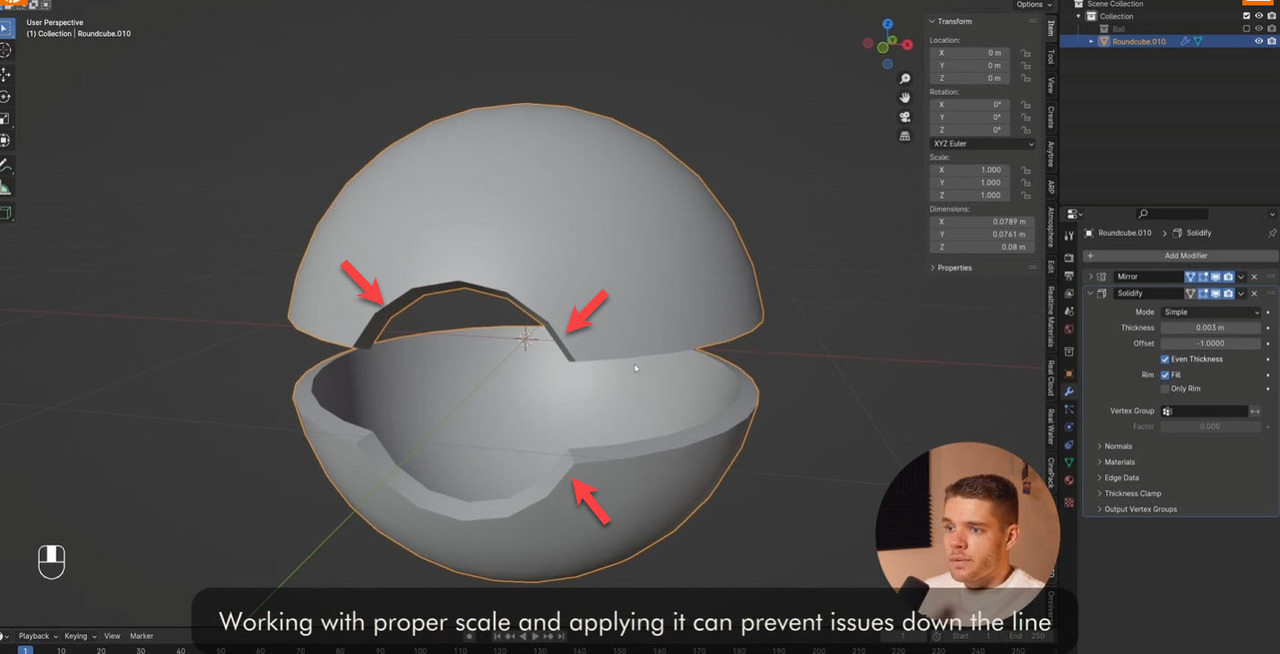Select the Move tool in left toolbar
This screenshot has width=1280, height=654.
[x=5, y=74]
